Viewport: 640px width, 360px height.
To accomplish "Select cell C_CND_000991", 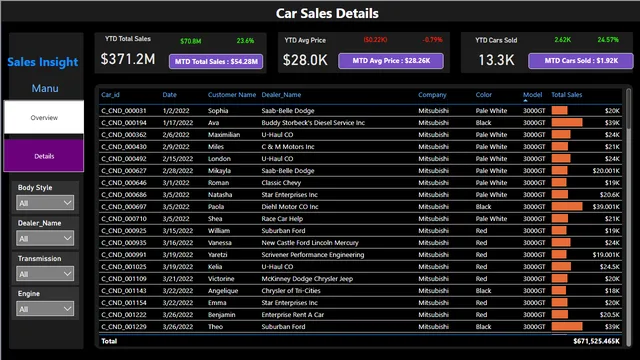I will (x=124, y=255).
